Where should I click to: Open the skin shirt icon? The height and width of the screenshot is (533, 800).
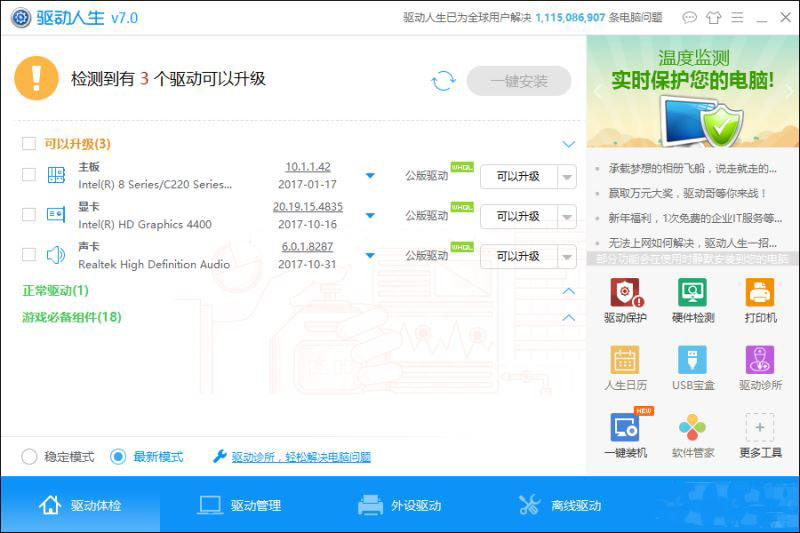point(713,18)
